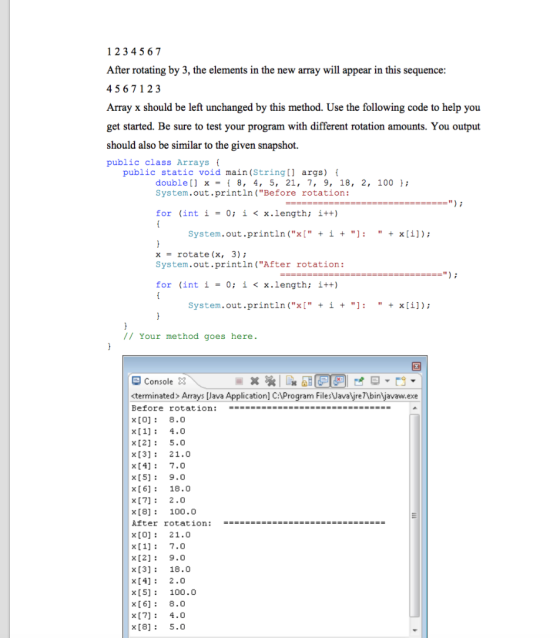Click 'After rotating by 3' sentence

click(276, 70)
